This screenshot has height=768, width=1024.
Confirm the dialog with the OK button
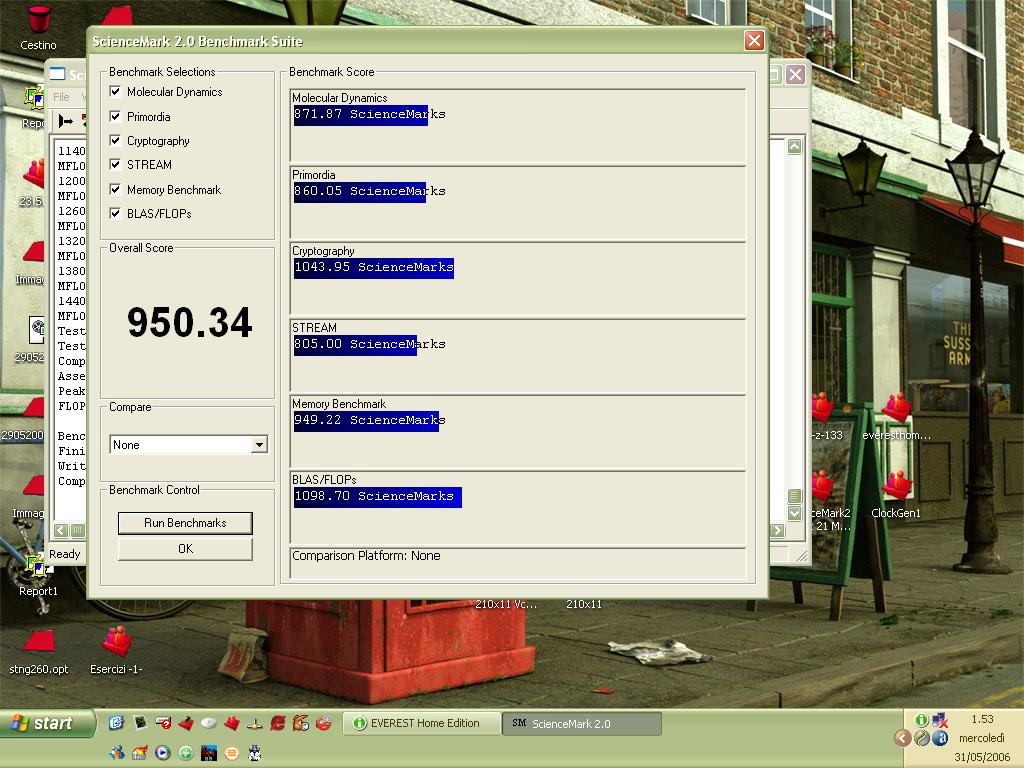tap(185, 549)
